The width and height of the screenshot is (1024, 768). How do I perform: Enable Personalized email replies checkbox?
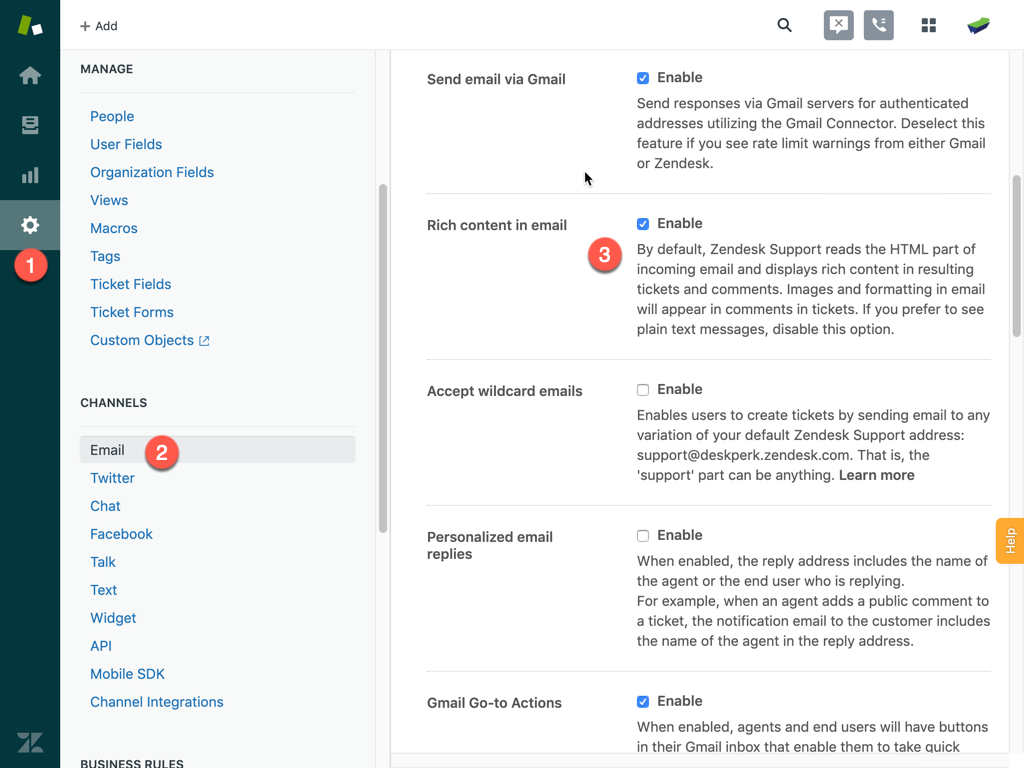click(x=643, y=536)
